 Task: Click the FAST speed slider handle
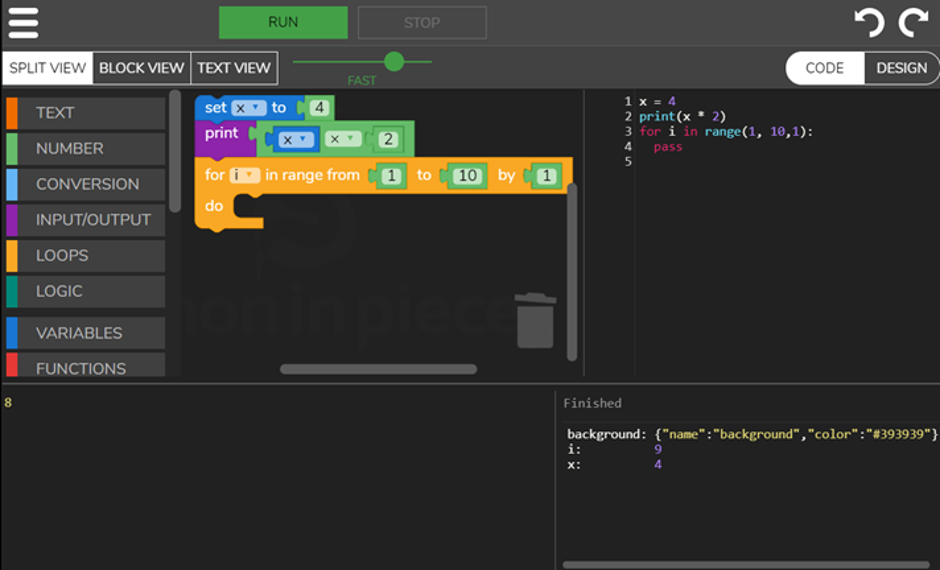coord(394,62)
